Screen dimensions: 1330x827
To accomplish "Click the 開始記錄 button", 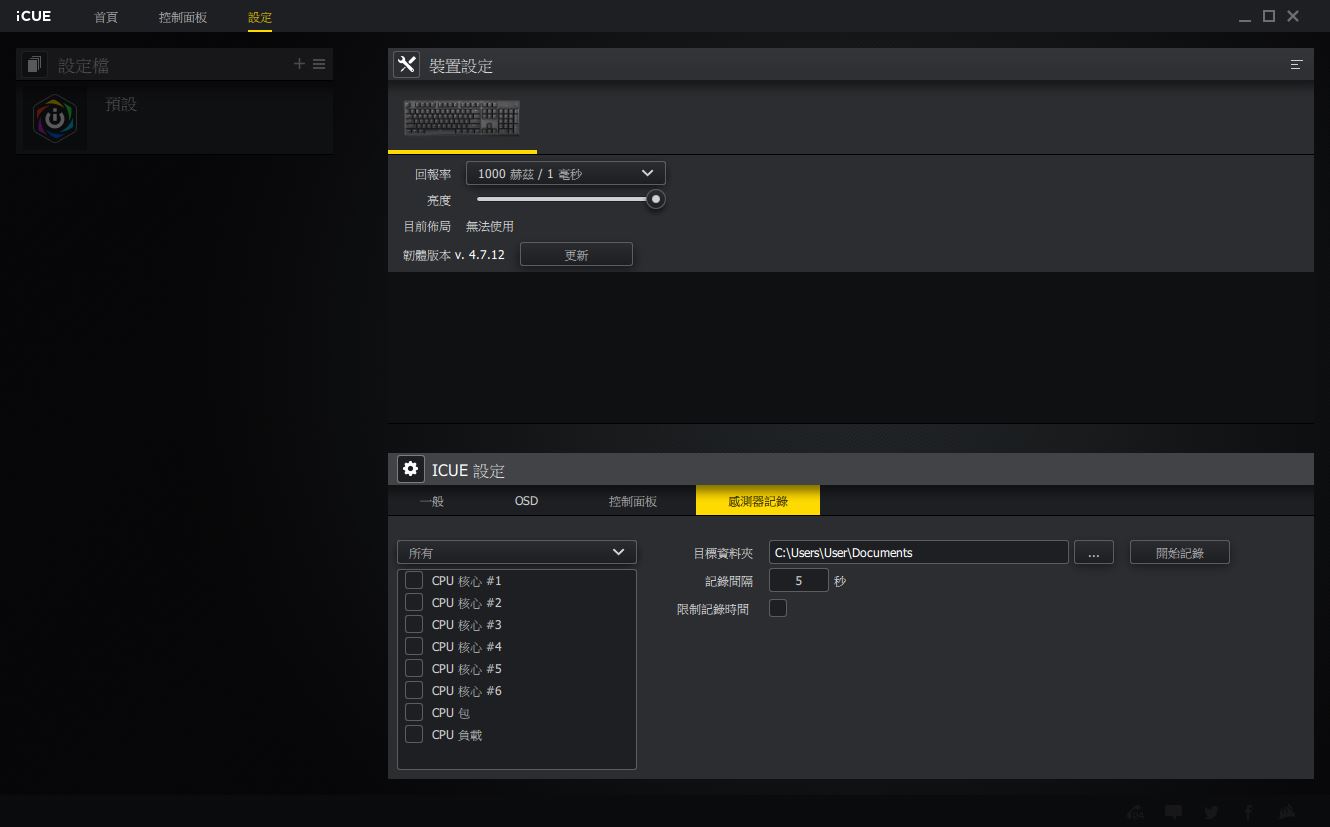I will tap(1180, 552).
